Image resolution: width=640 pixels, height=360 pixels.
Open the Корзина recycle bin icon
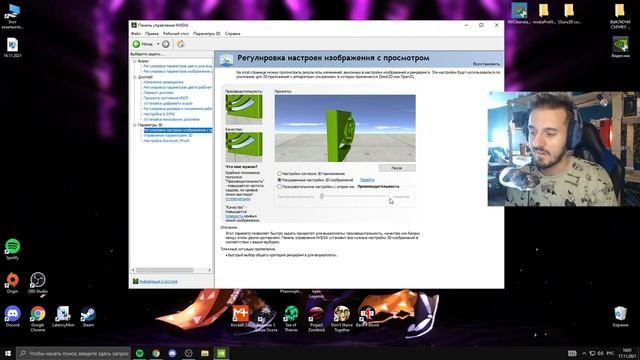(x=620, y=316)
